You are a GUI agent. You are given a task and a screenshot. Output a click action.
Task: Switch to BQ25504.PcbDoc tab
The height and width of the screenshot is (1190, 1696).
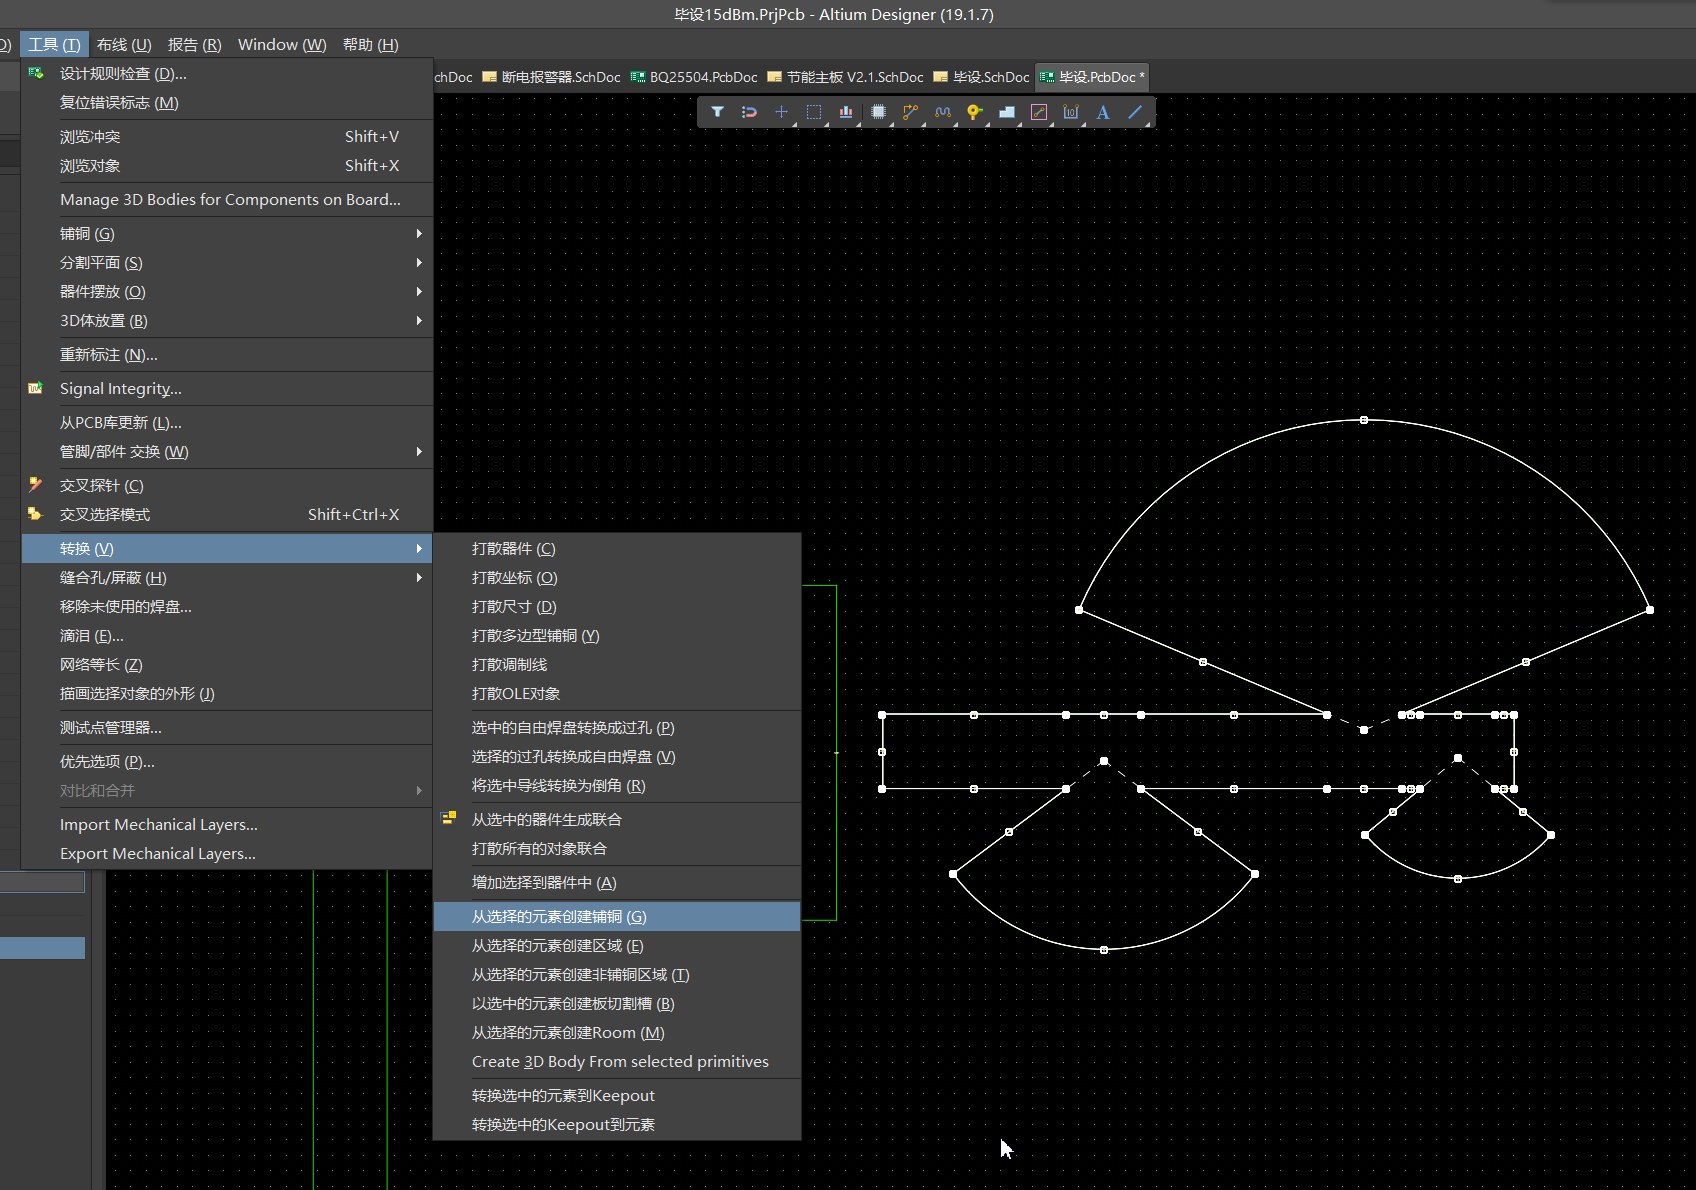tap(694, 77)
